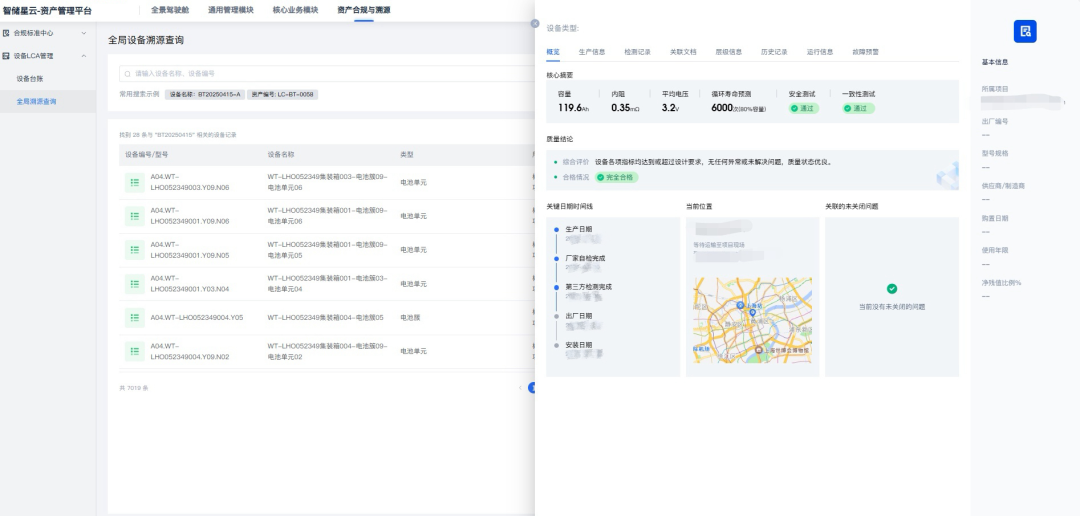Click the current location map thumbnail
Image resolution: width=1080 pixels, height=516 pixels.
coord(752,320)
